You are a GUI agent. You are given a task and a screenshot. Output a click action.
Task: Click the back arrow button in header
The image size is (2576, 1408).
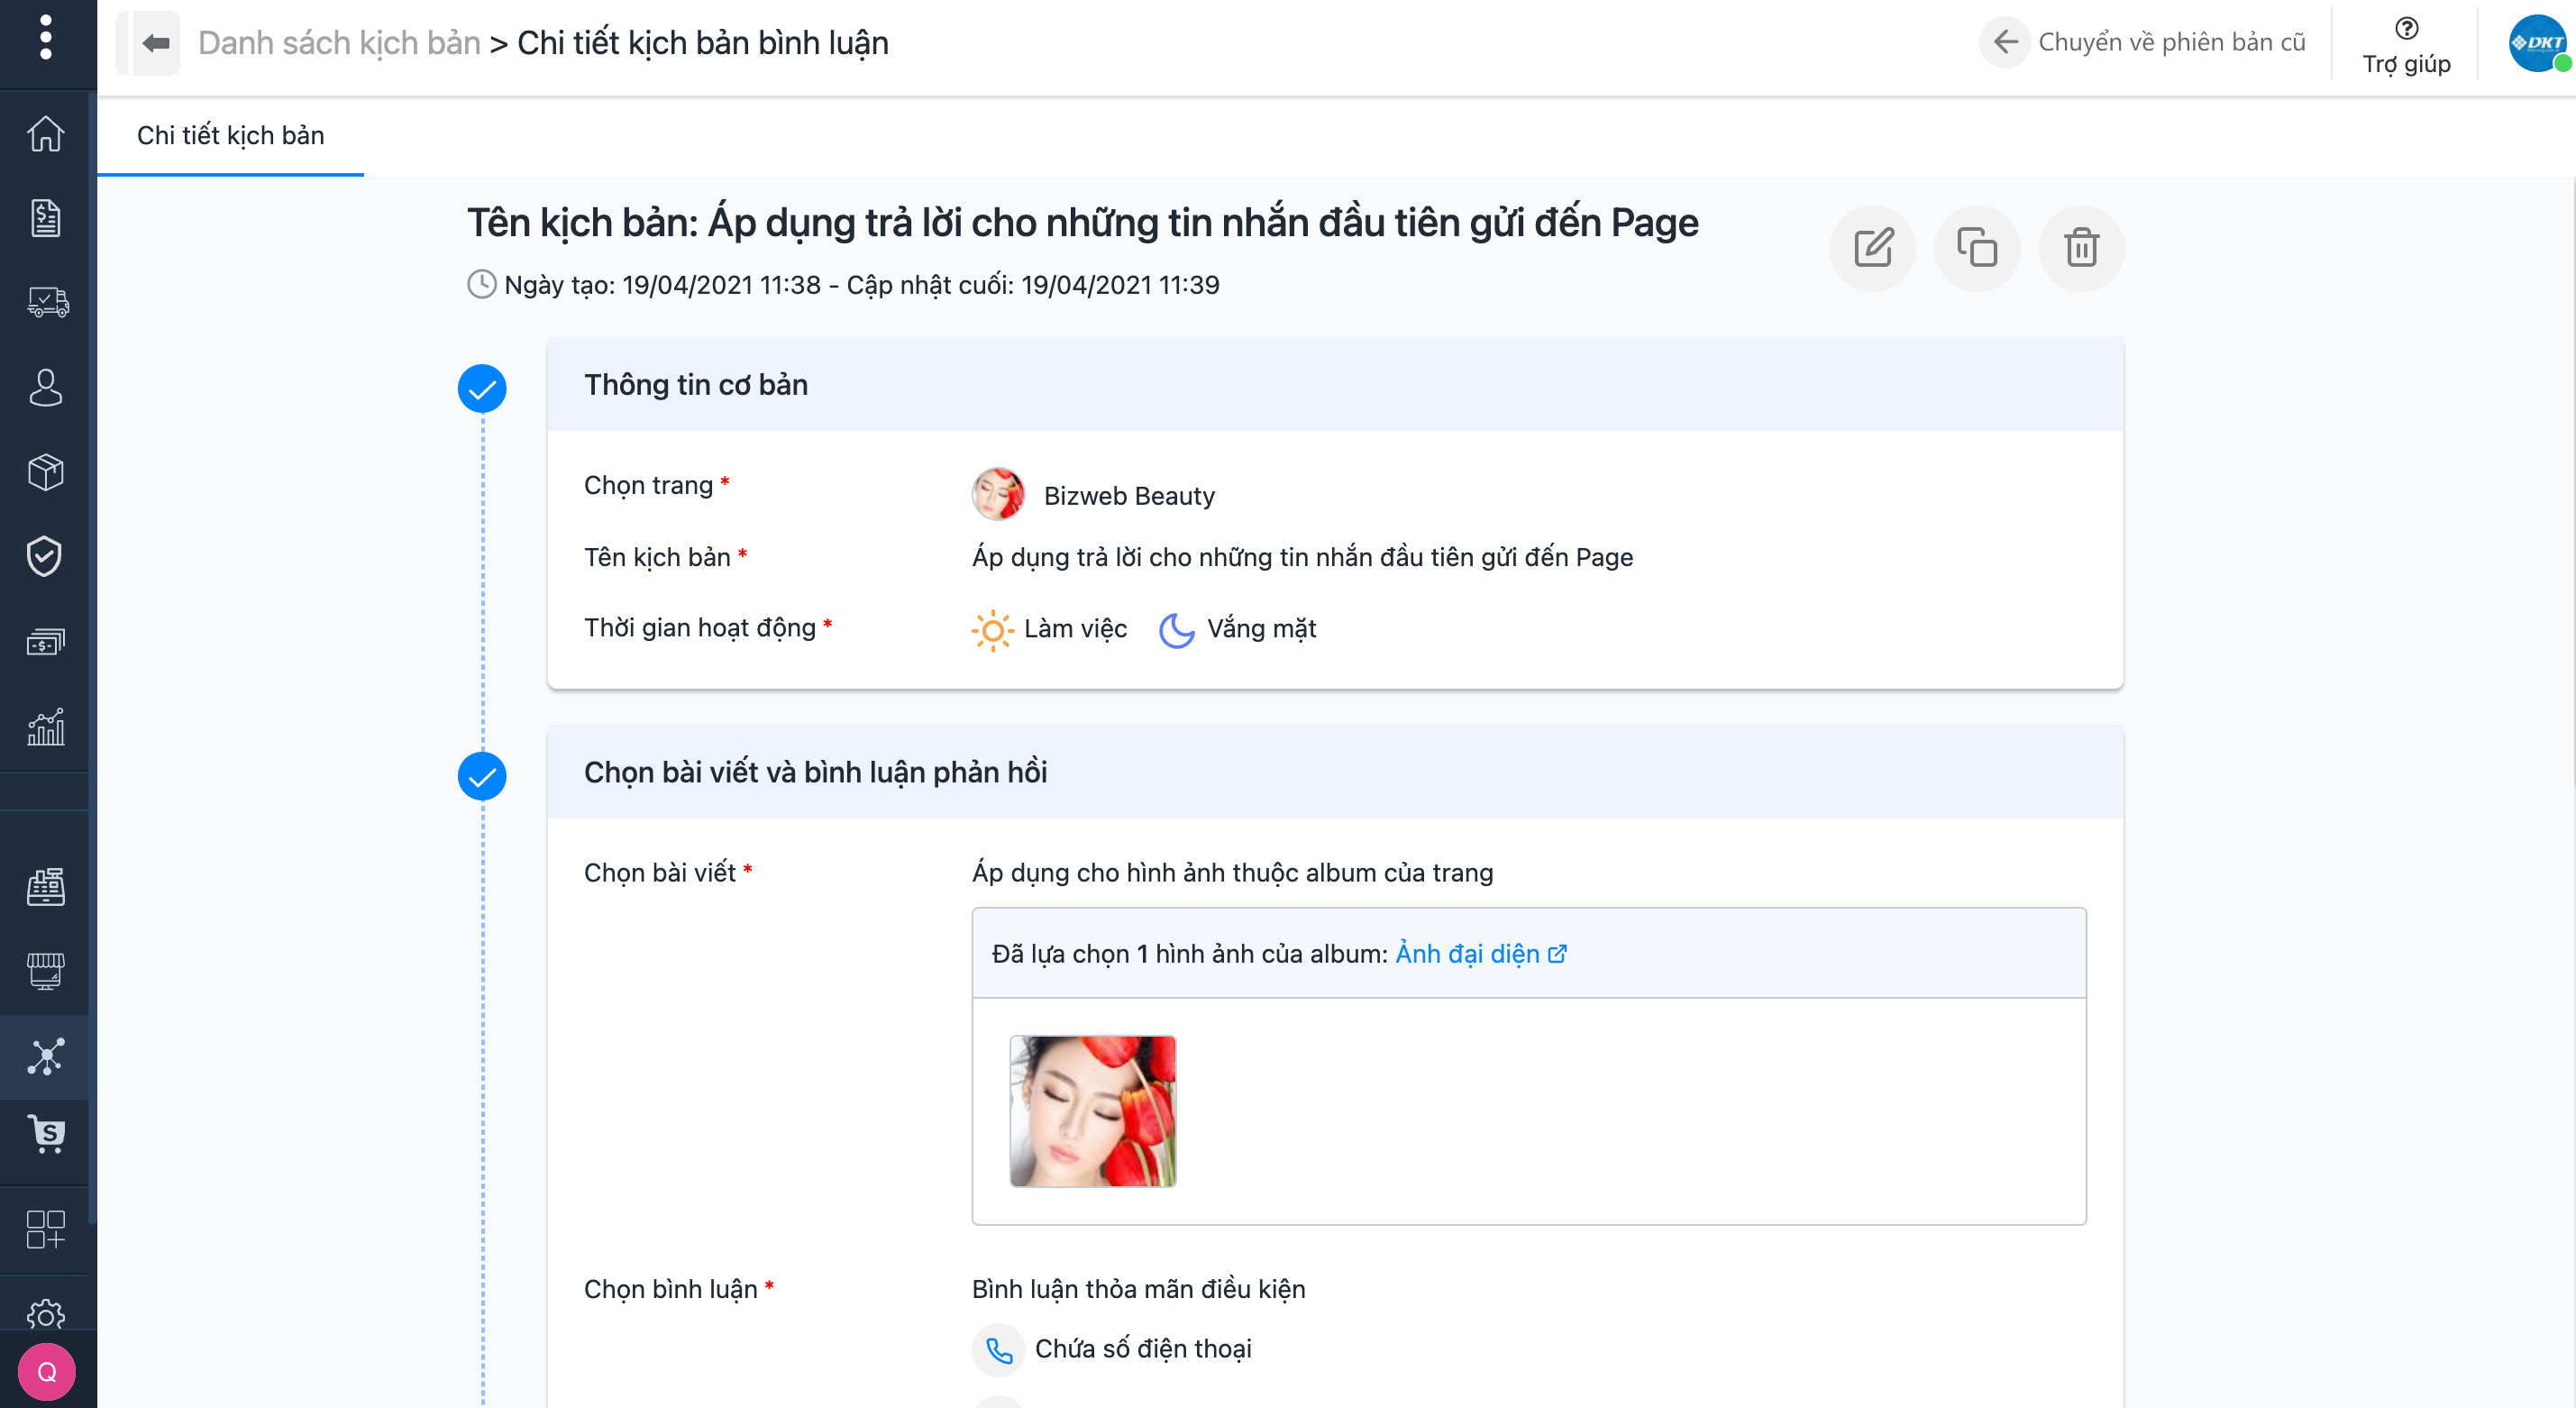(156, 43)
